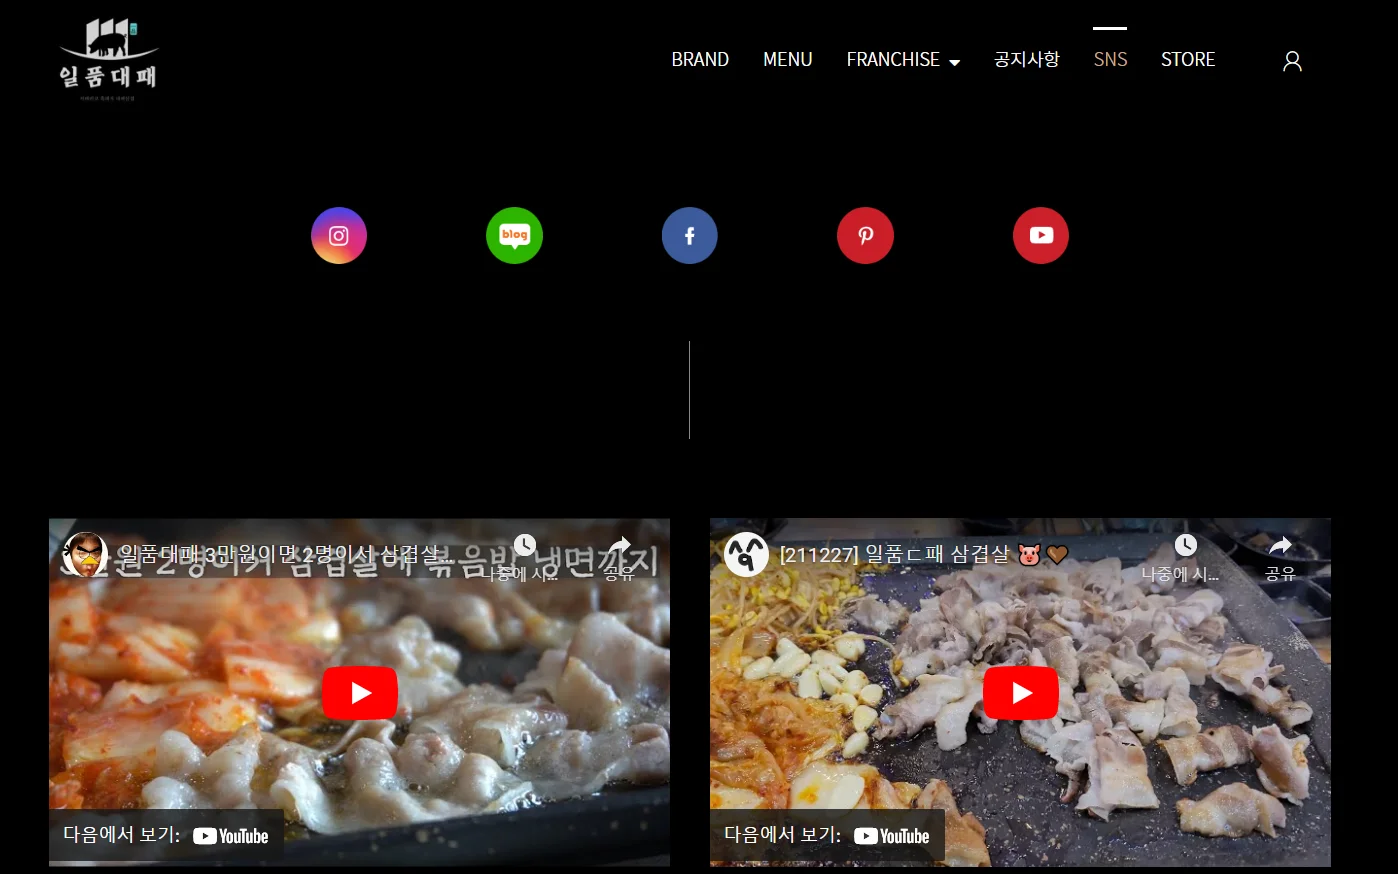Click the right video channel avatar

(x=746, y=555)
